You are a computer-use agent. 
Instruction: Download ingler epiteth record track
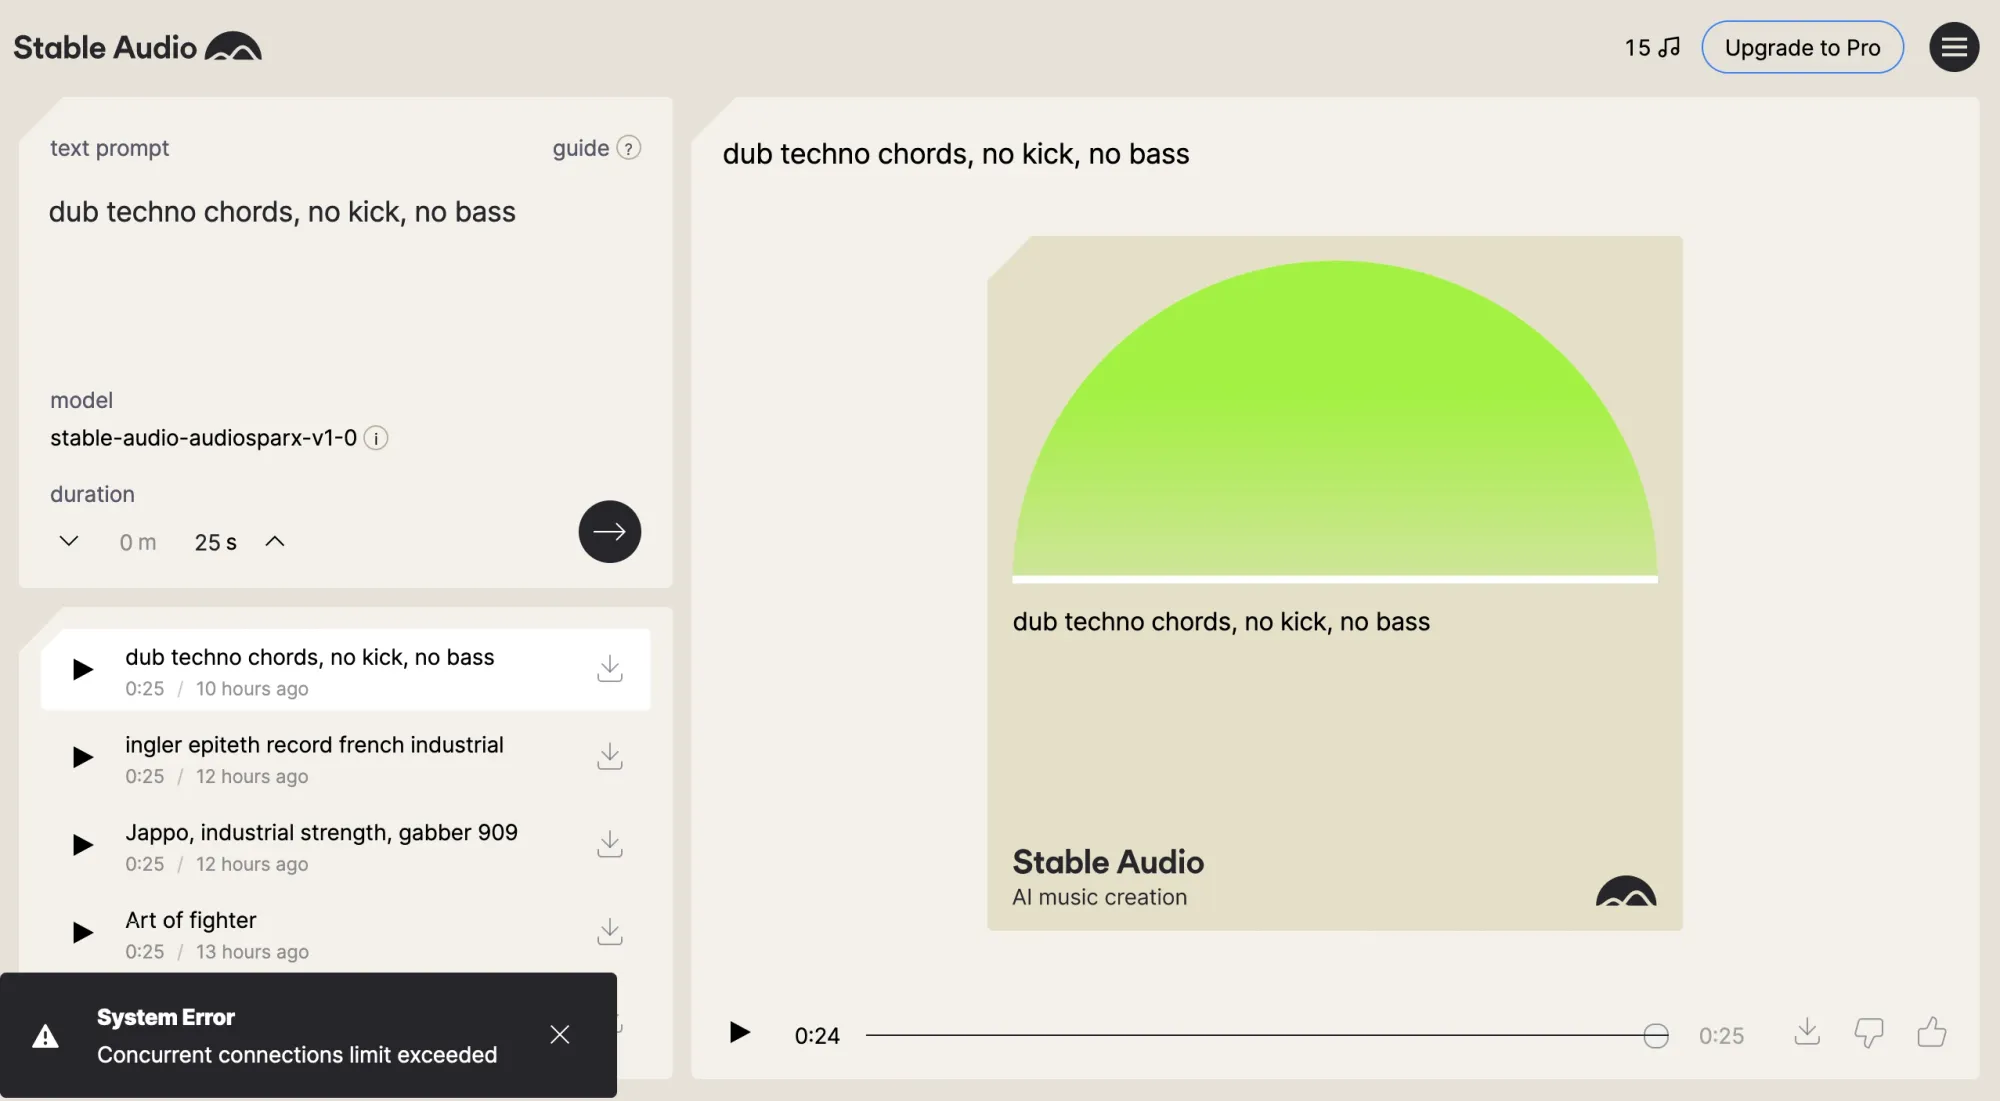(609, 757)
